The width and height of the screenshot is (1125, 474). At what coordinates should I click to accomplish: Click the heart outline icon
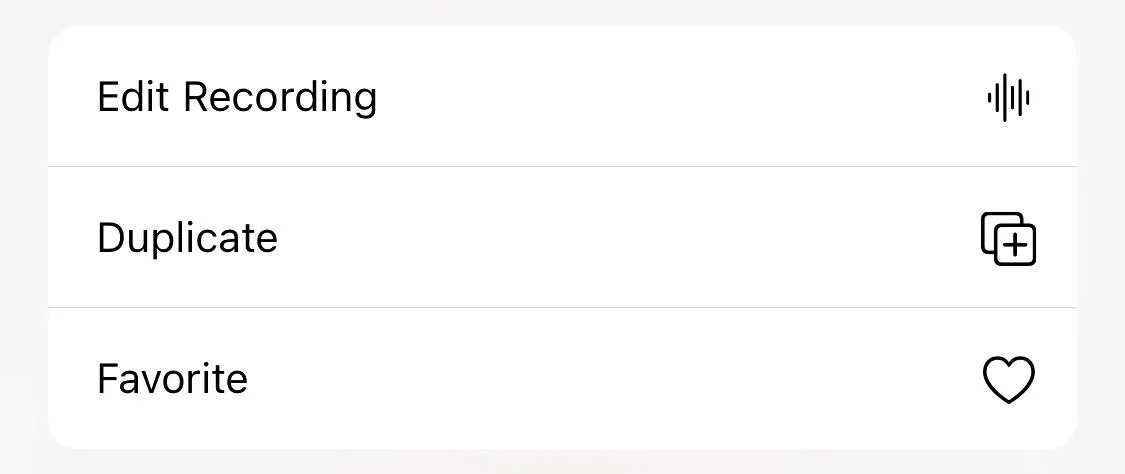tap(1008, 379)
